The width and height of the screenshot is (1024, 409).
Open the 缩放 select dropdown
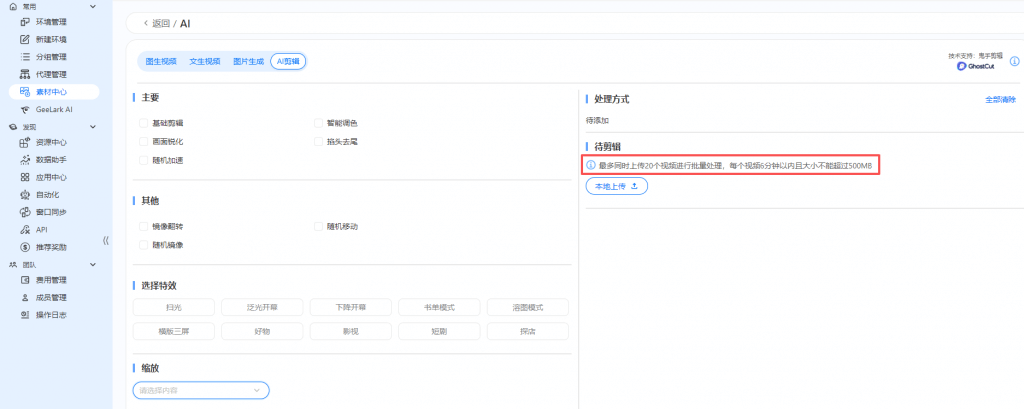pyautogui.click(x=201, y=389)
